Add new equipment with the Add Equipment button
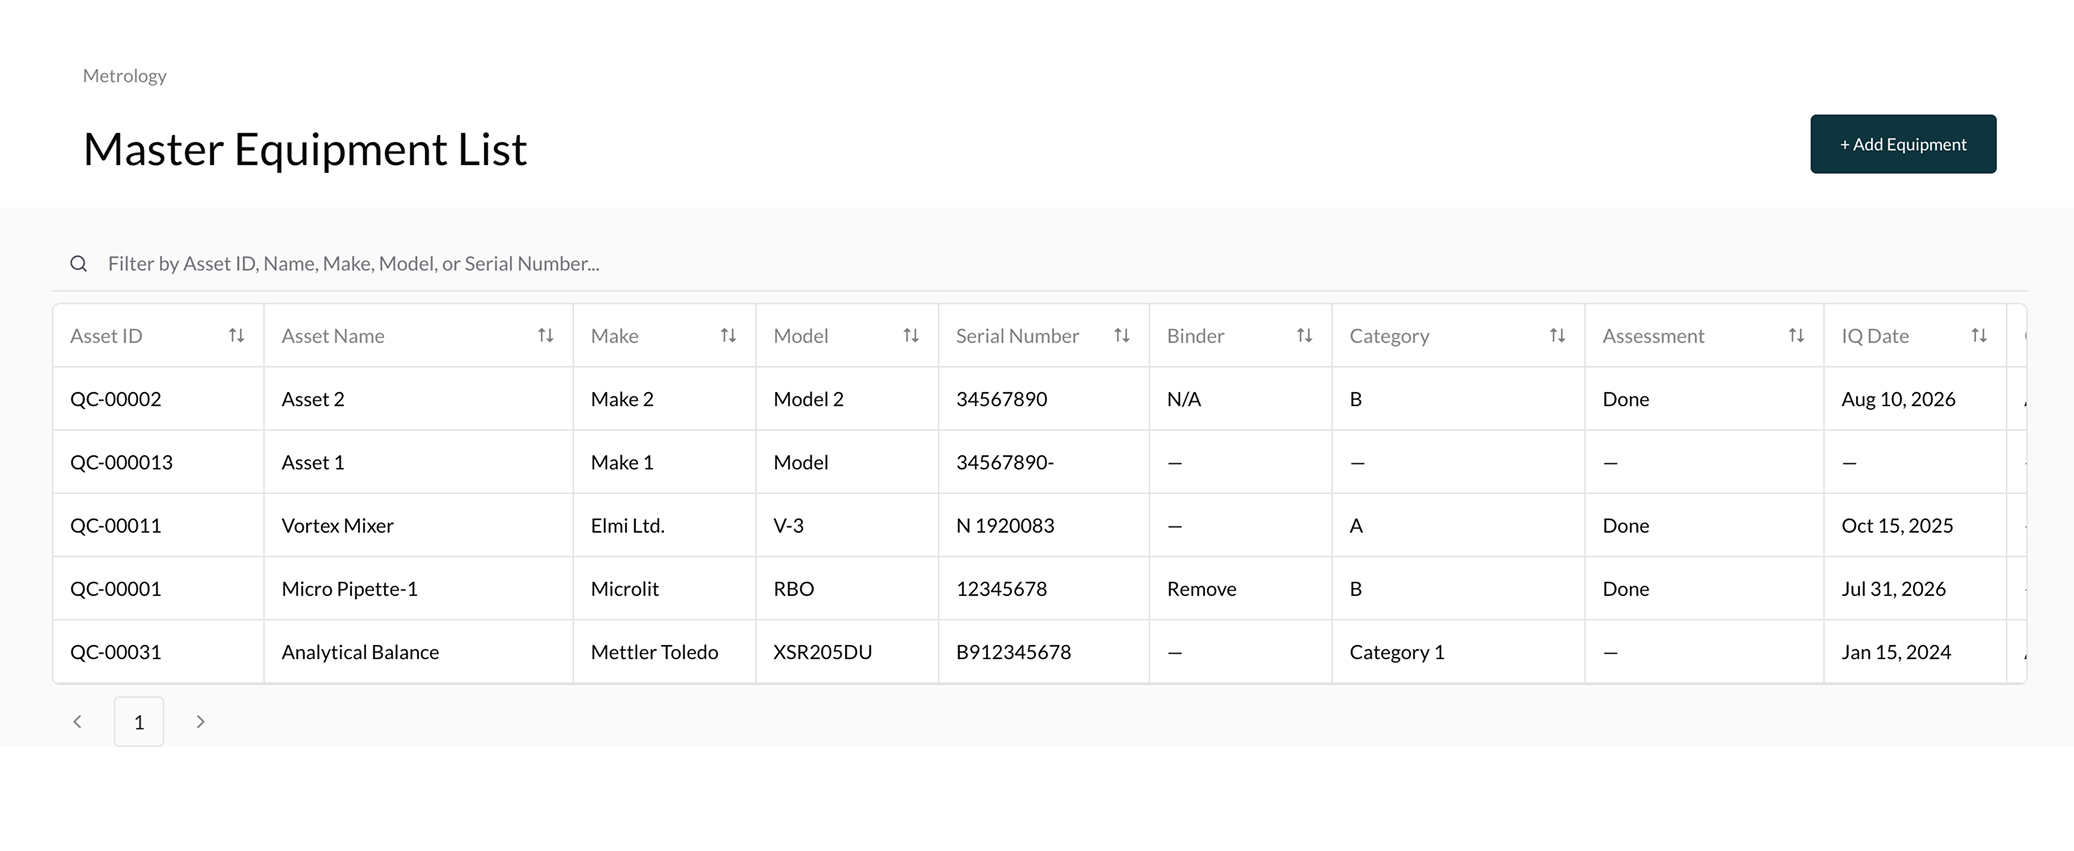 [1903, 144]
